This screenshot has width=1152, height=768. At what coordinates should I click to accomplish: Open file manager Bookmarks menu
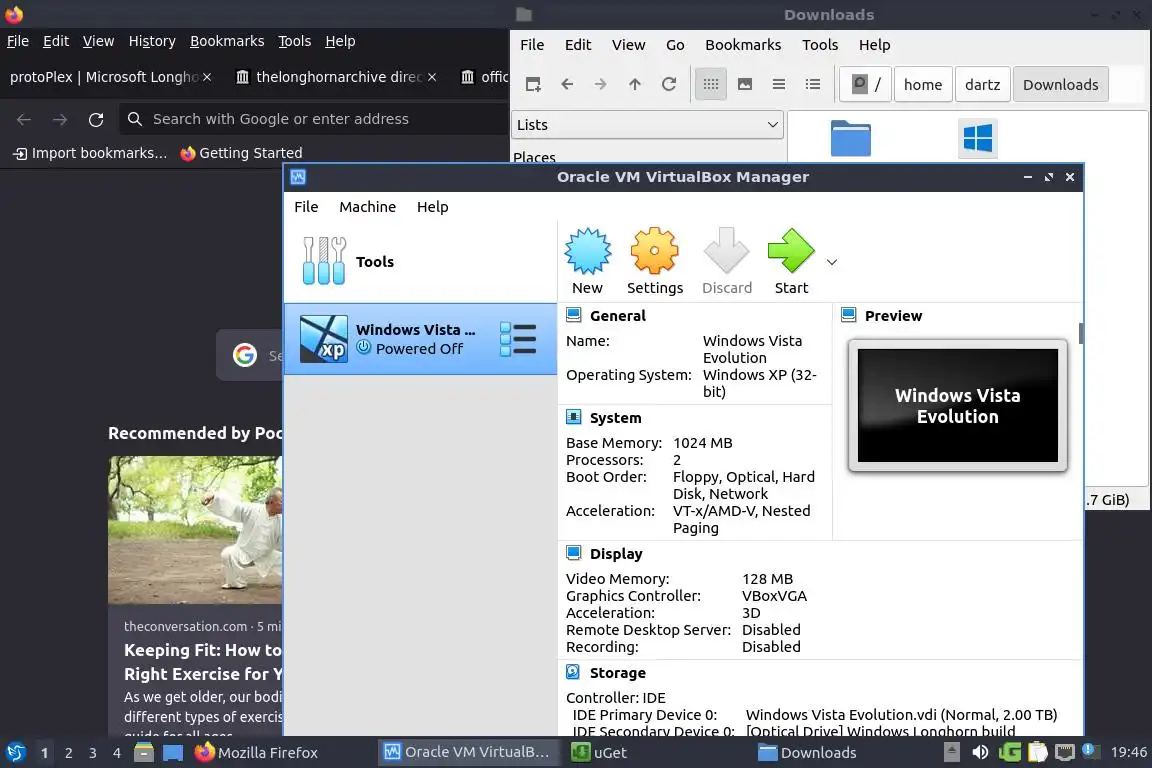(743, 45)
